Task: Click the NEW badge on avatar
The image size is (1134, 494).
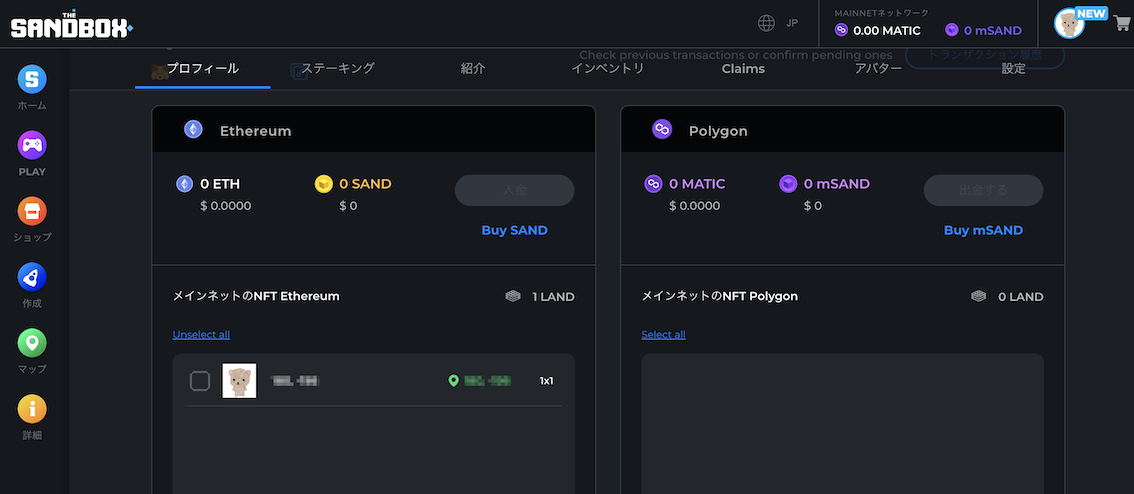Action: pos(1091,13)
